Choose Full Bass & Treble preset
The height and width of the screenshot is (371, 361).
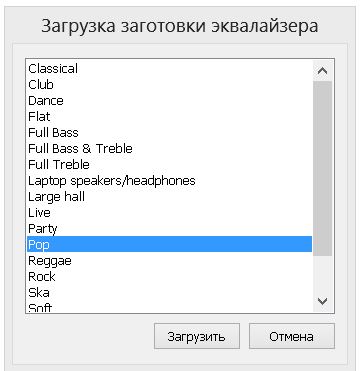(169, 149)
